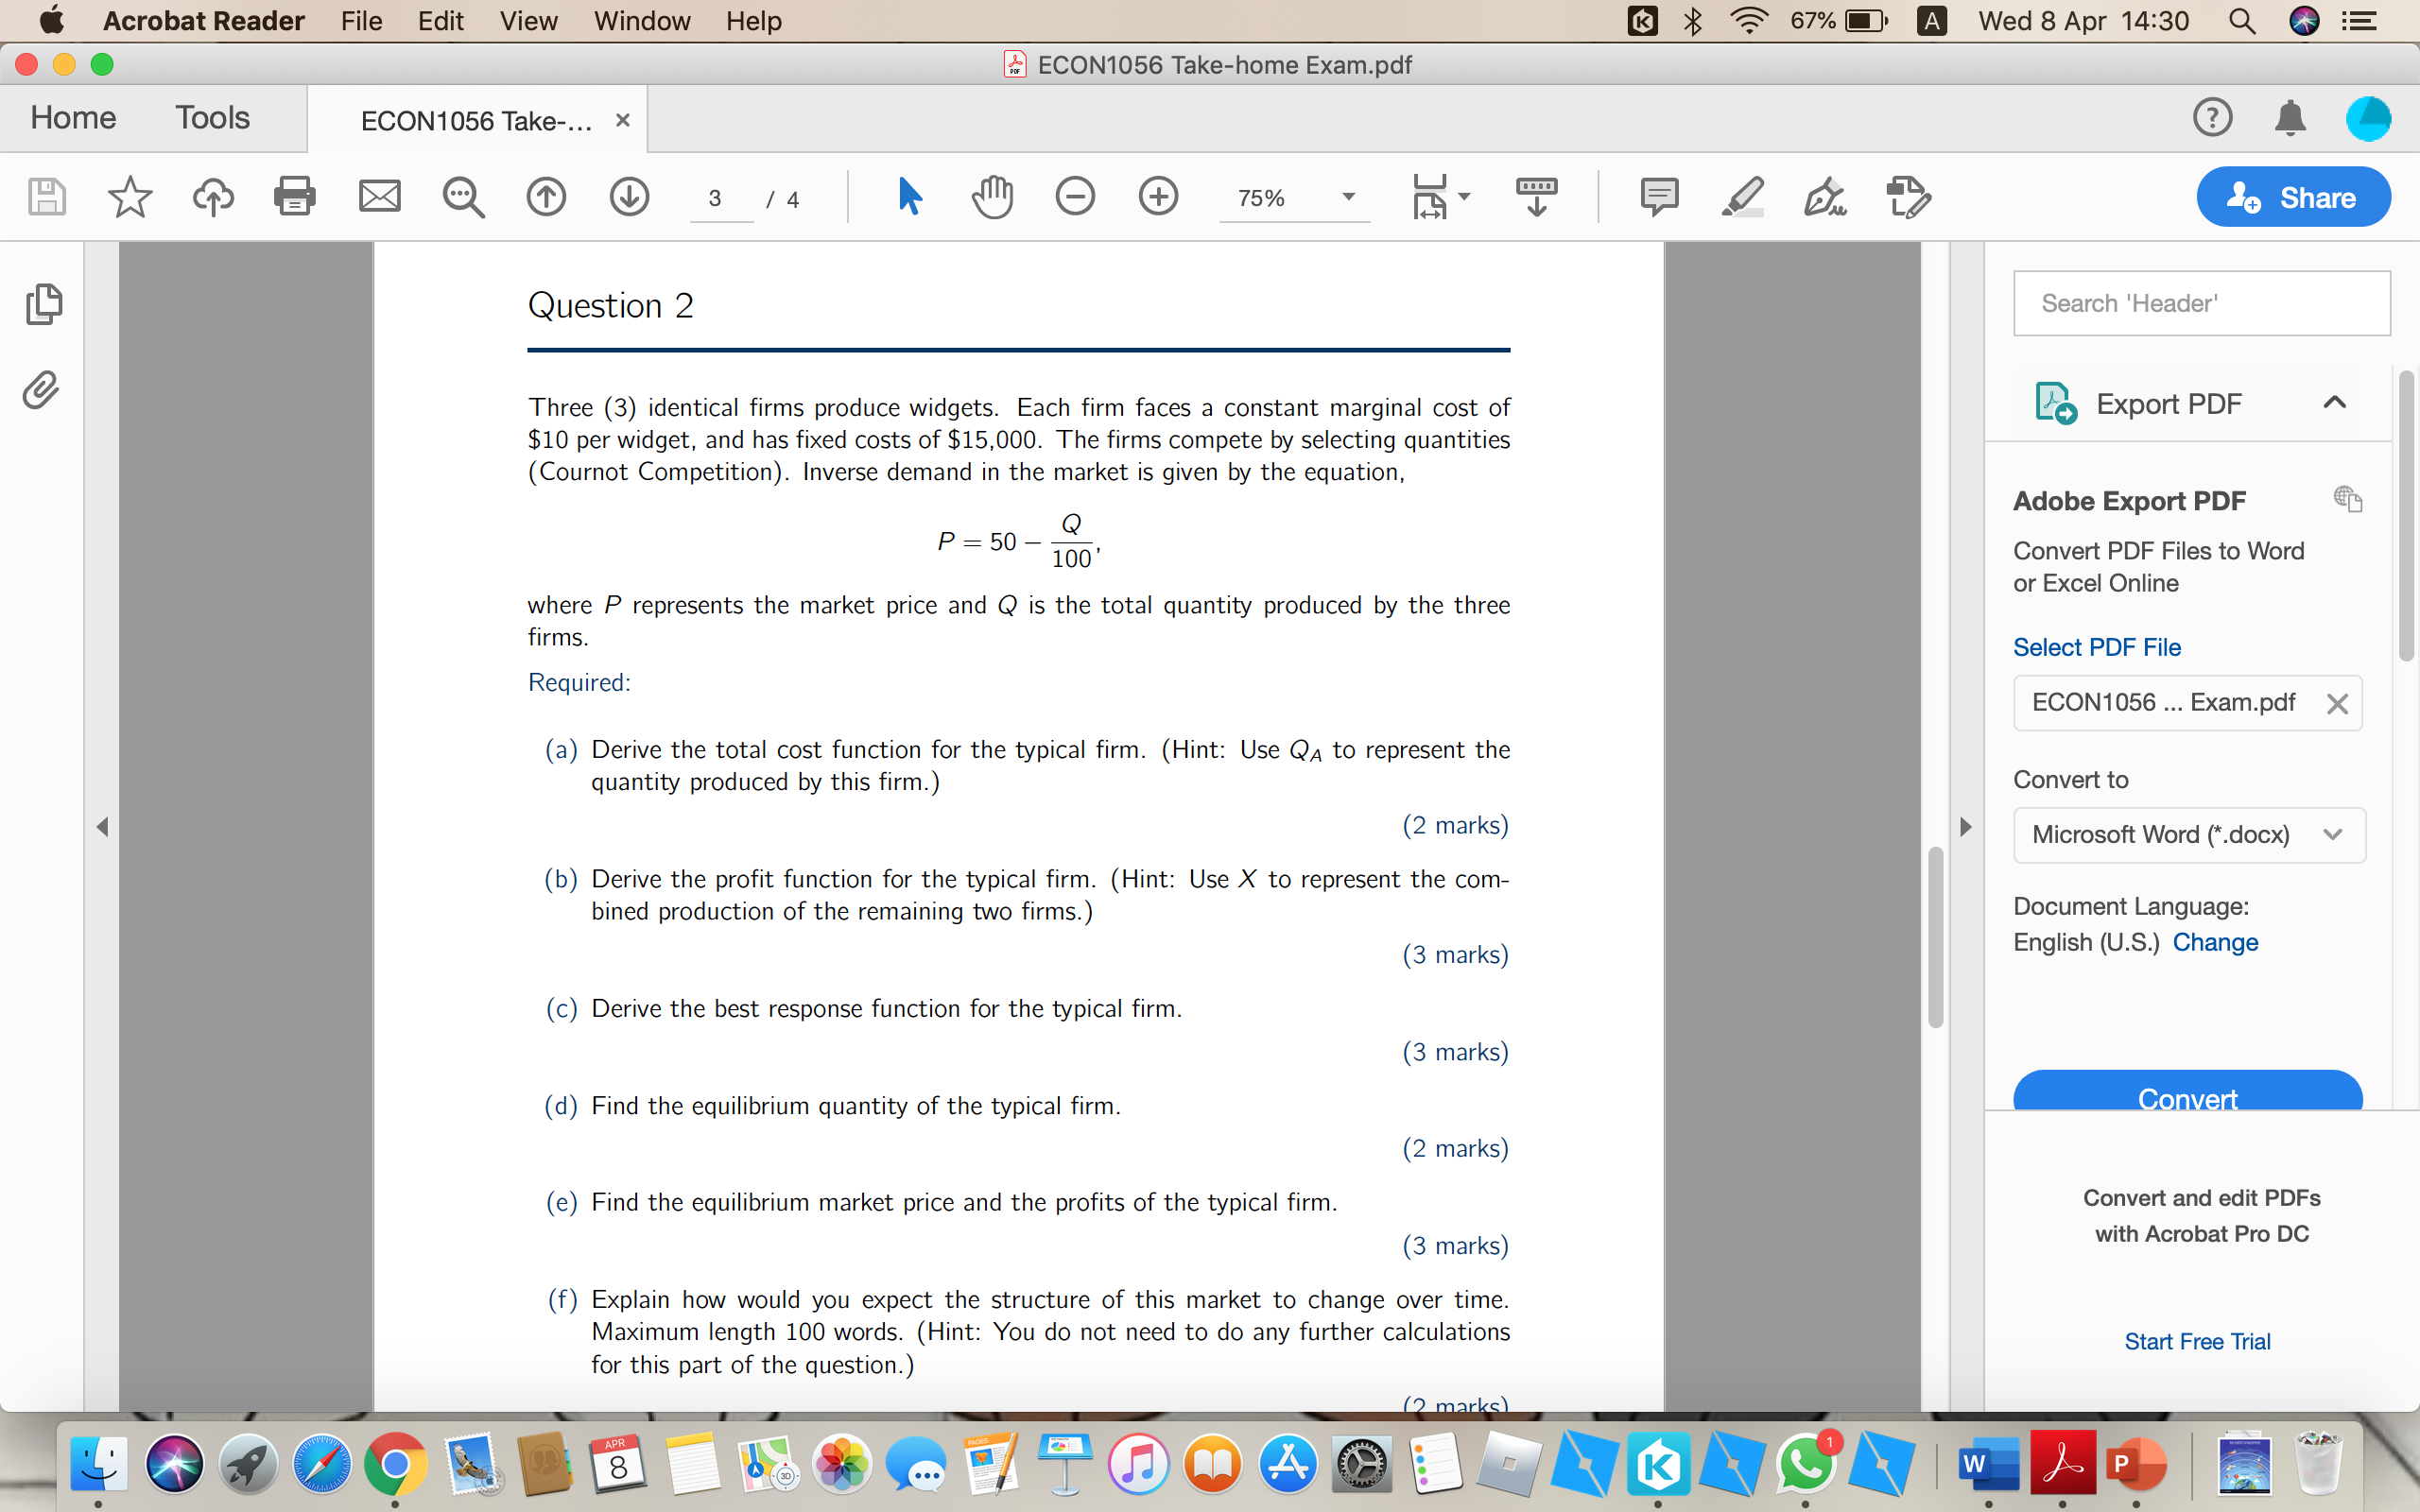Viewport: 2420px width, 1512px height.
Task: Email the PDF as attachment
Action: point(380,196)
